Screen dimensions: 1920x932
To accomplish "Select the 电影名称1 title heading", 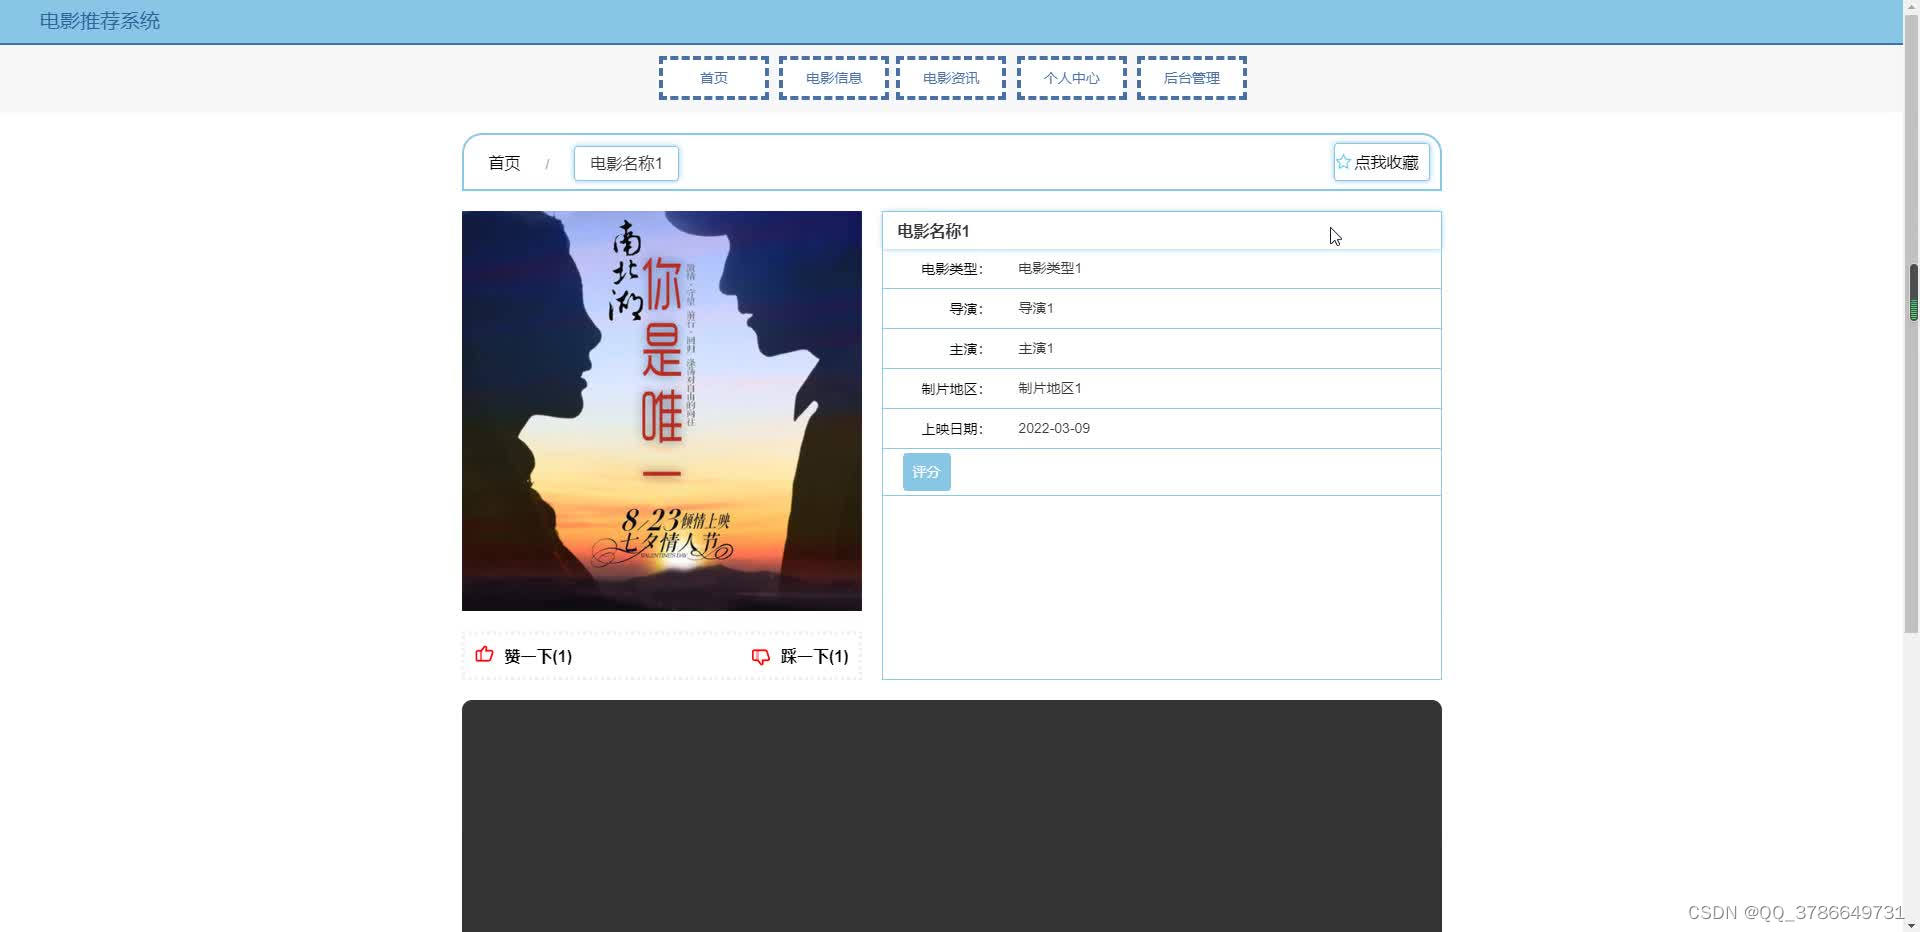I will (x=933, y=231).
